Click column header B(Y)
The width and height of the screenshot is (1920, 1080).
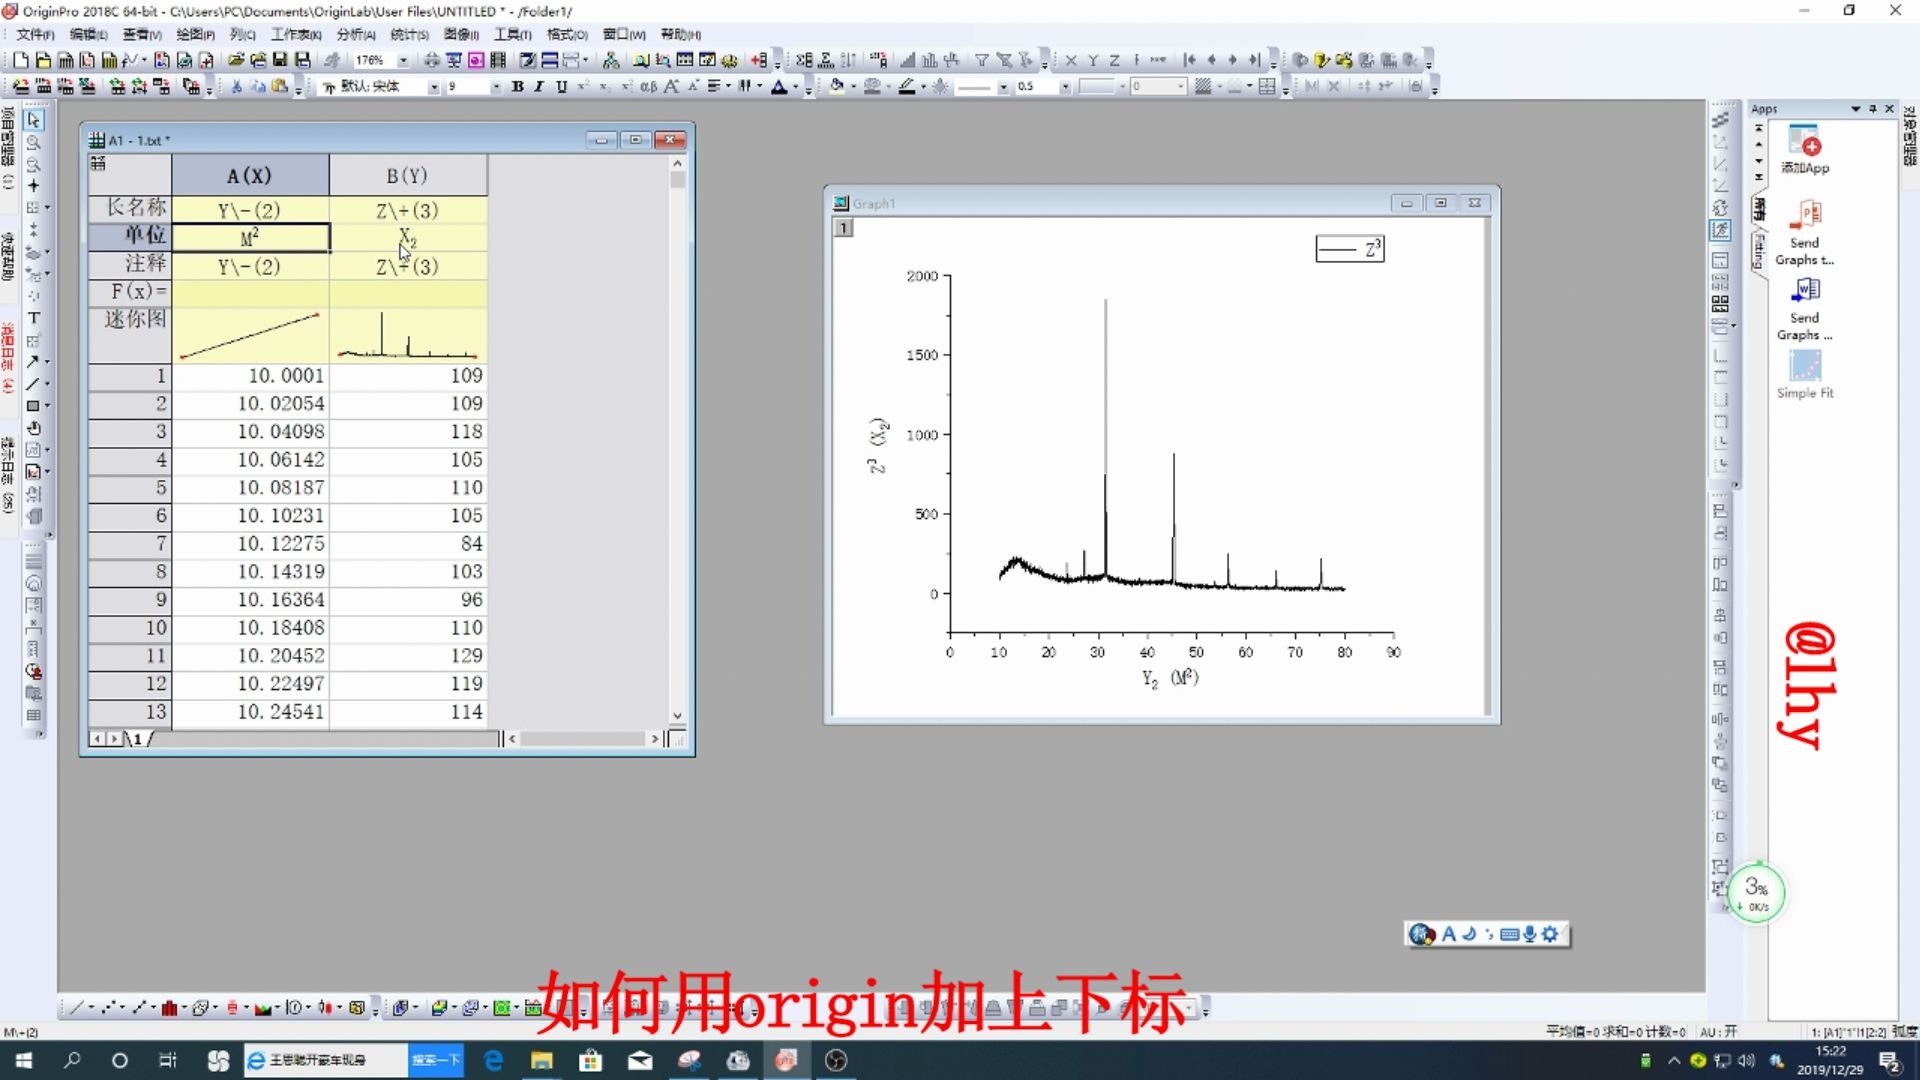pos(407,176)
